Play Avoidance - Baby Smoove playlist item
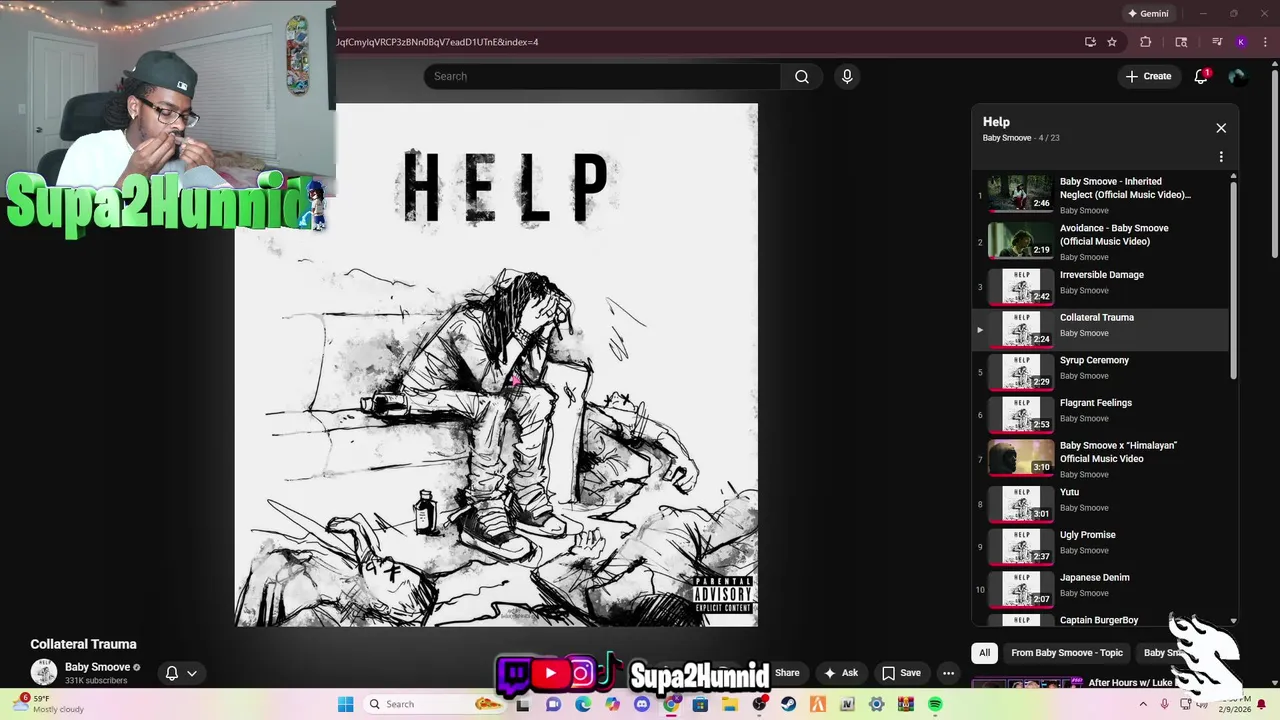Viewport: 1280px width, 720px height. (x=1100, y=241)
